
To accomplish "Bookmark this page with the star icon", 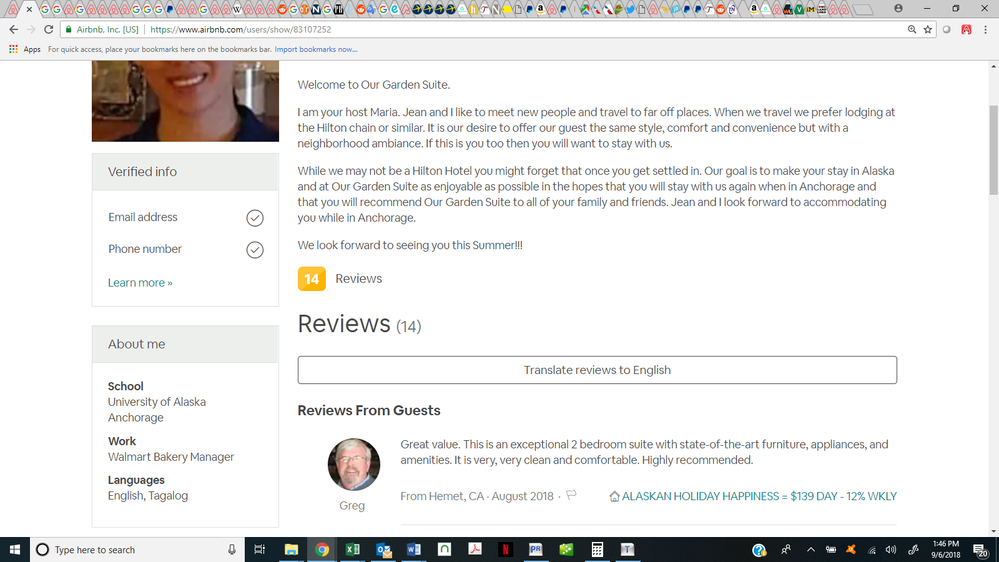I will (928, 29).
